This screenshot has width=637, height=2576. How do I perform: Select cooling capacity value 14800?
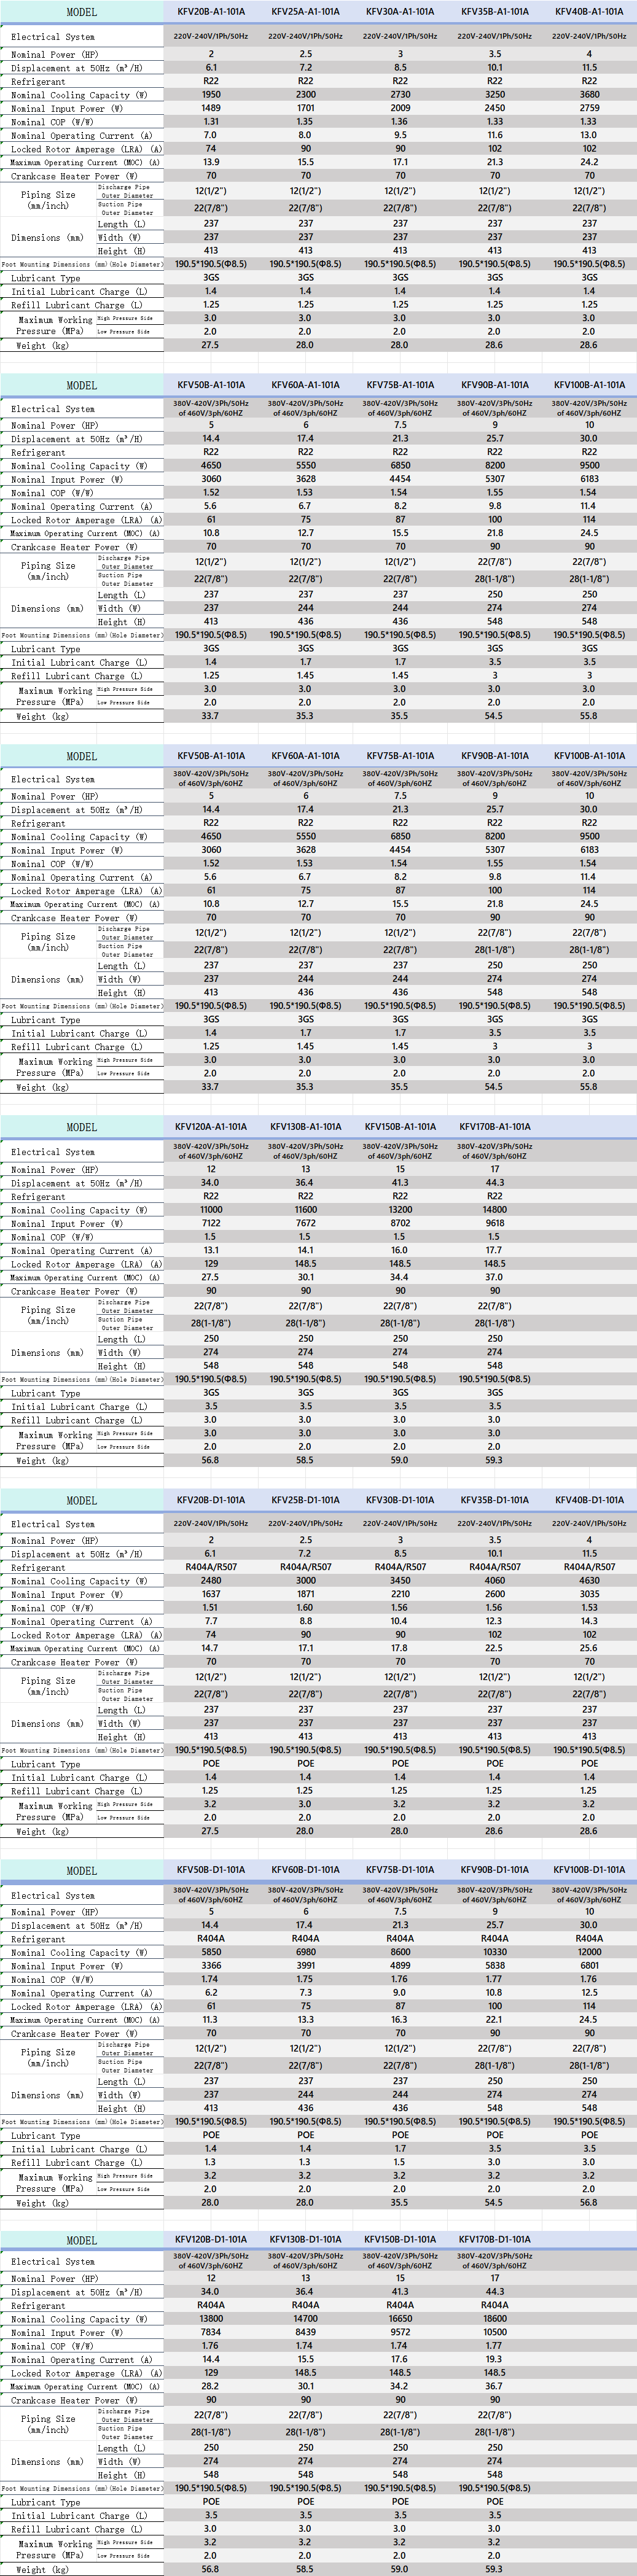[x=495, y=1210]
